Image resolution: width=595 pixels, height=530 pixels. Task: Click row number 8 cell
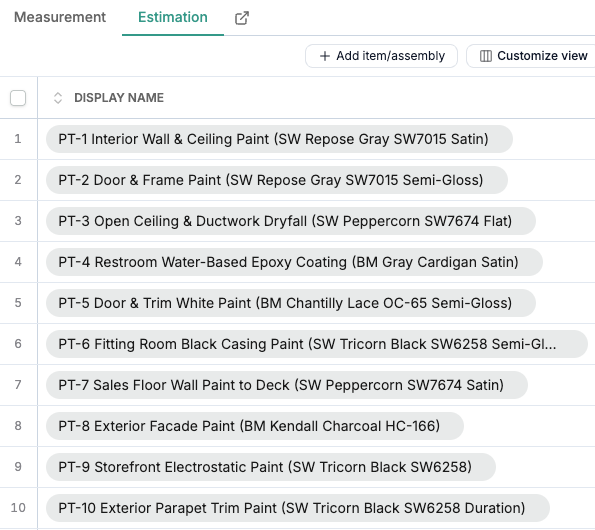(18, 426)
